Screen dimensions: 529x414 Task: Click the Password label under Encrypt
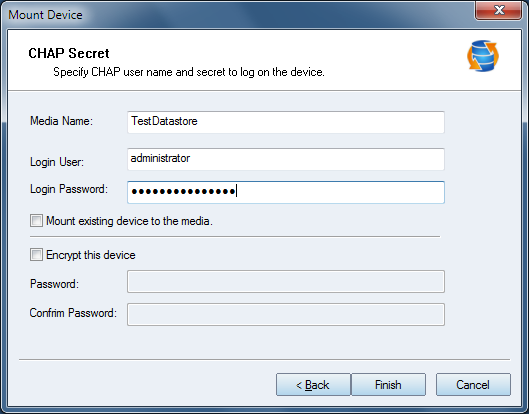coord(54,284)
